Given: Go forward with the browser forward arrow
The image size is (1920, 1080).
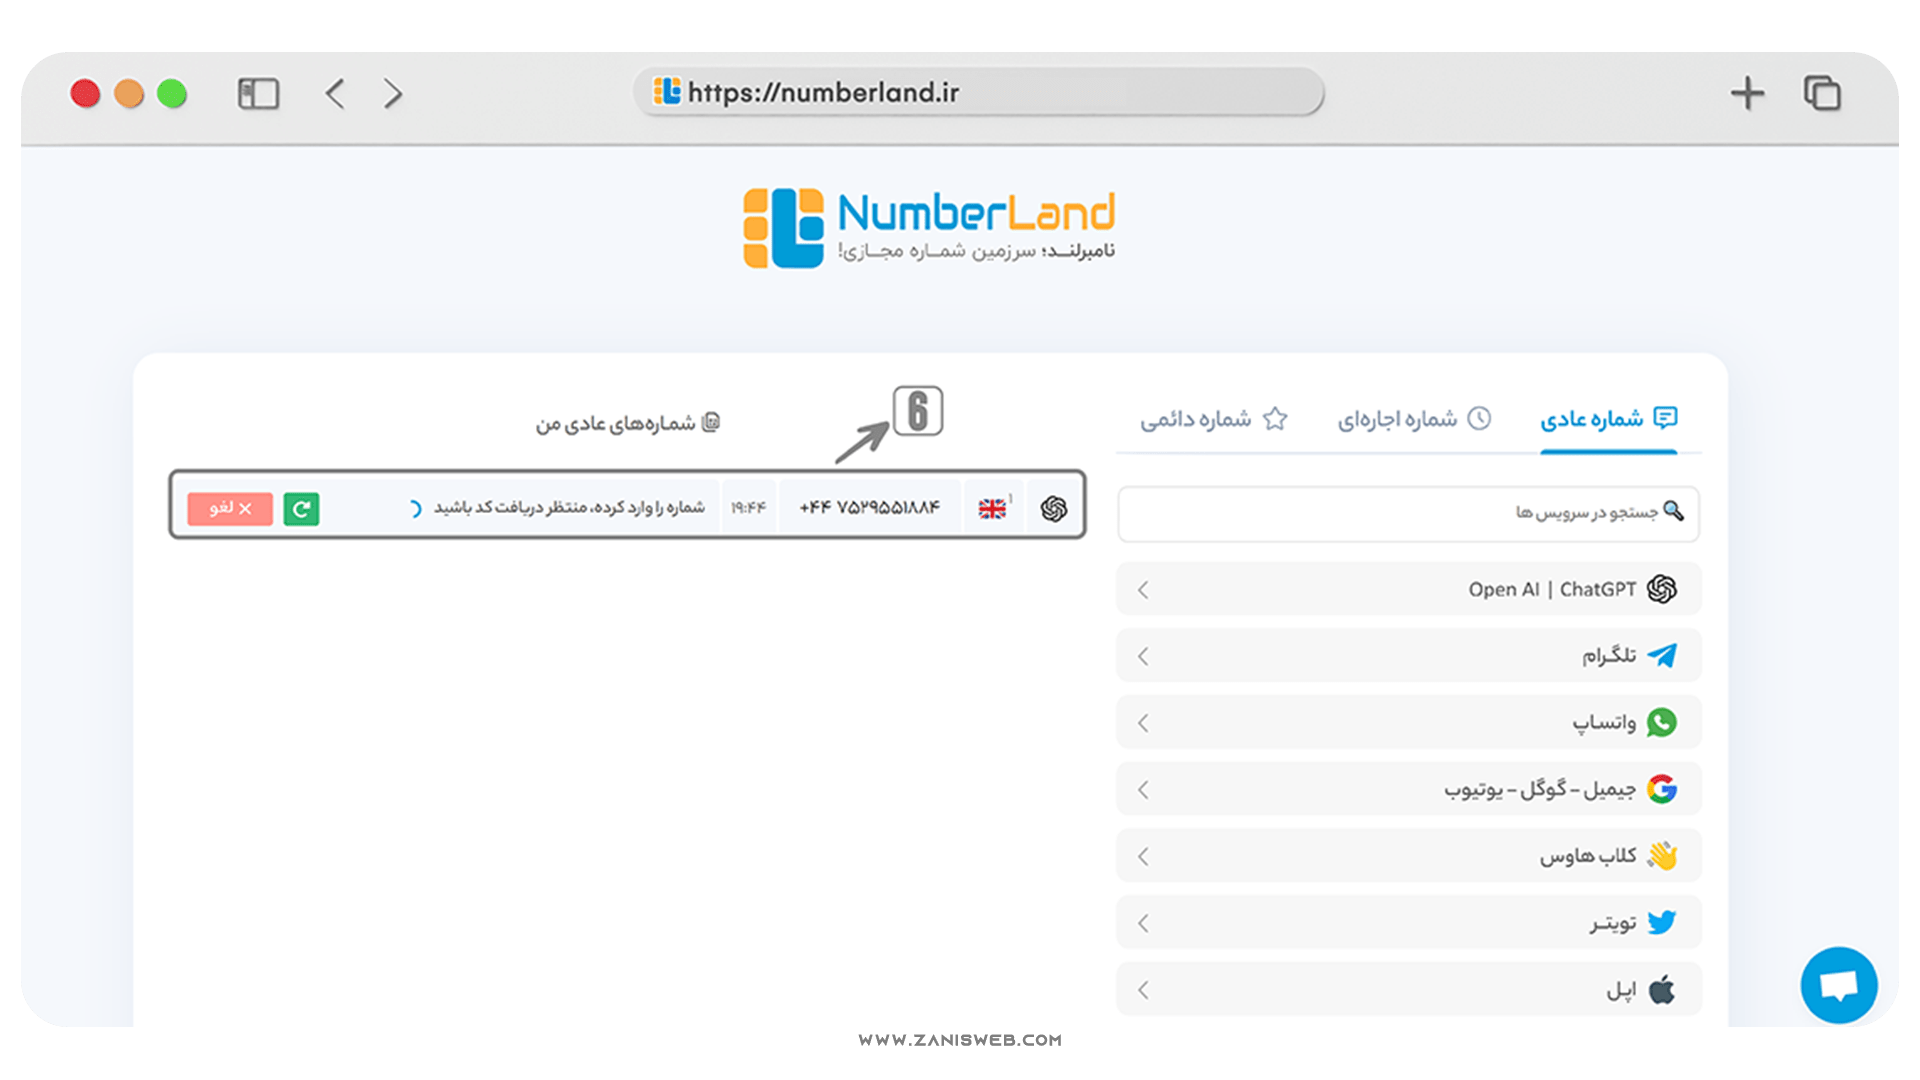Looking at the screenshot, I should [x=393, y=94].
